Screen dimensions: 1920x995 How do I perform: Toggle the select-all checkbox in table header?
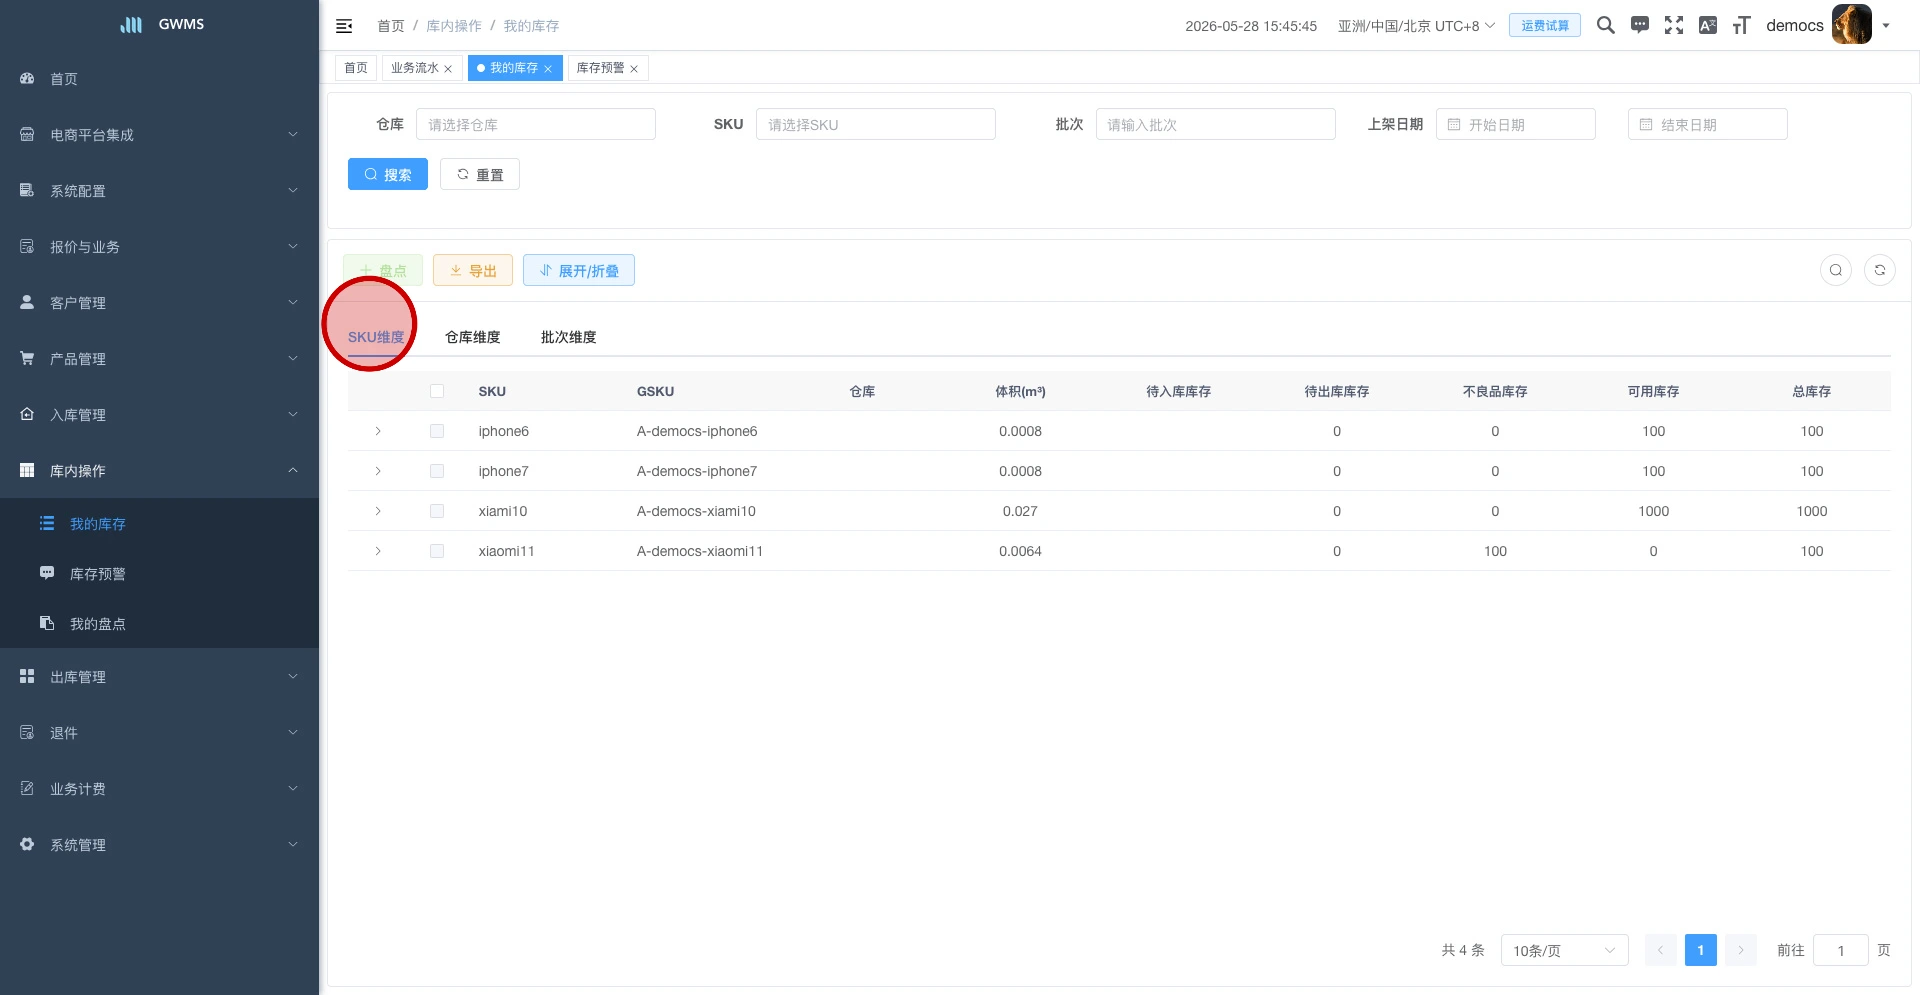click(x=437, y=391)
